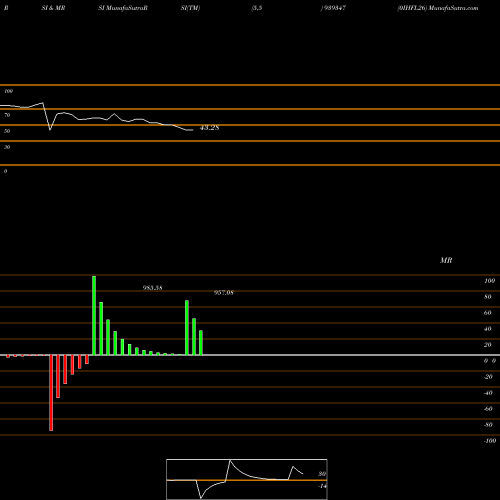
Task: Click the -14 label beside mini chart
Action: 322,486
